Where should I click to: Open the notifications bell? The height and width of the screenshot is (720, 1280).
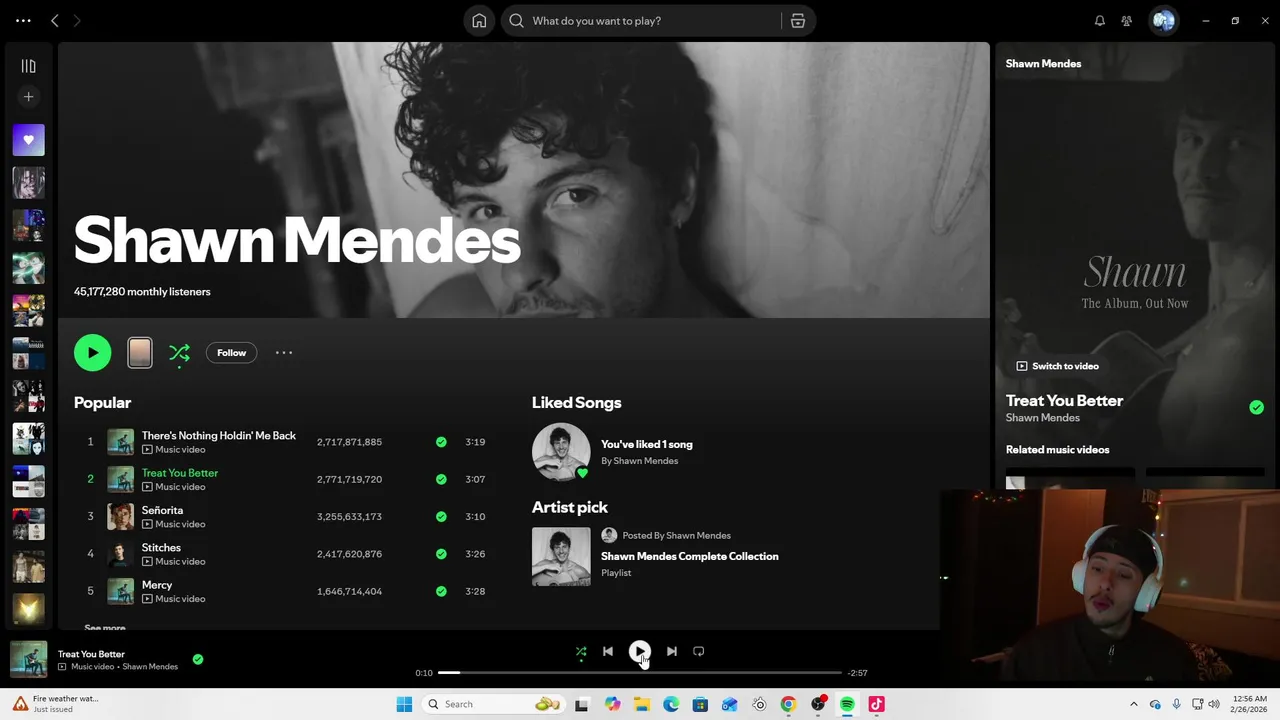point(1099,20)
